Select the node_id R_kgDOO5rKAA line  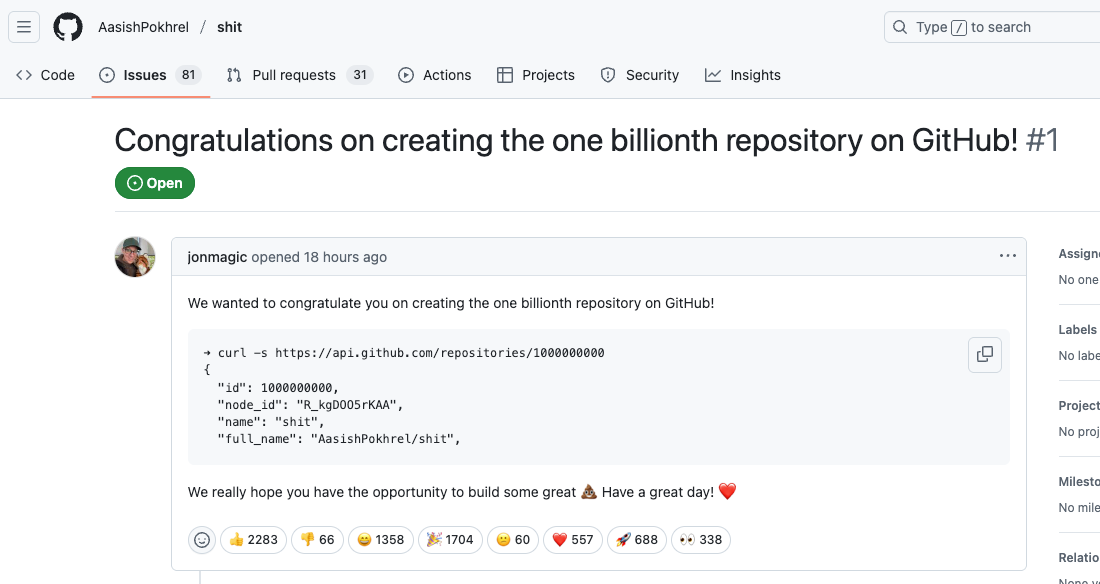311,405
